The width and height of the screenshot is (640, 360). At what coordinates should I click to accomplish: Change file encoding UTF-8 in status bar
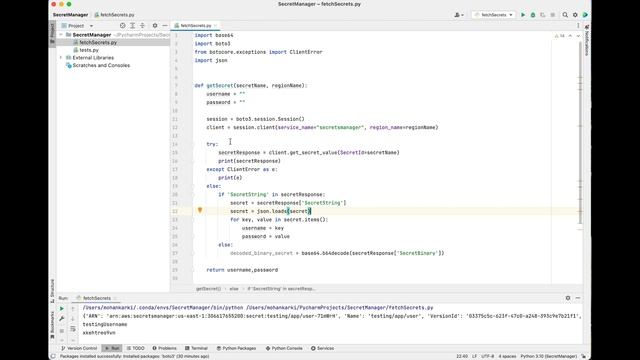487,356
